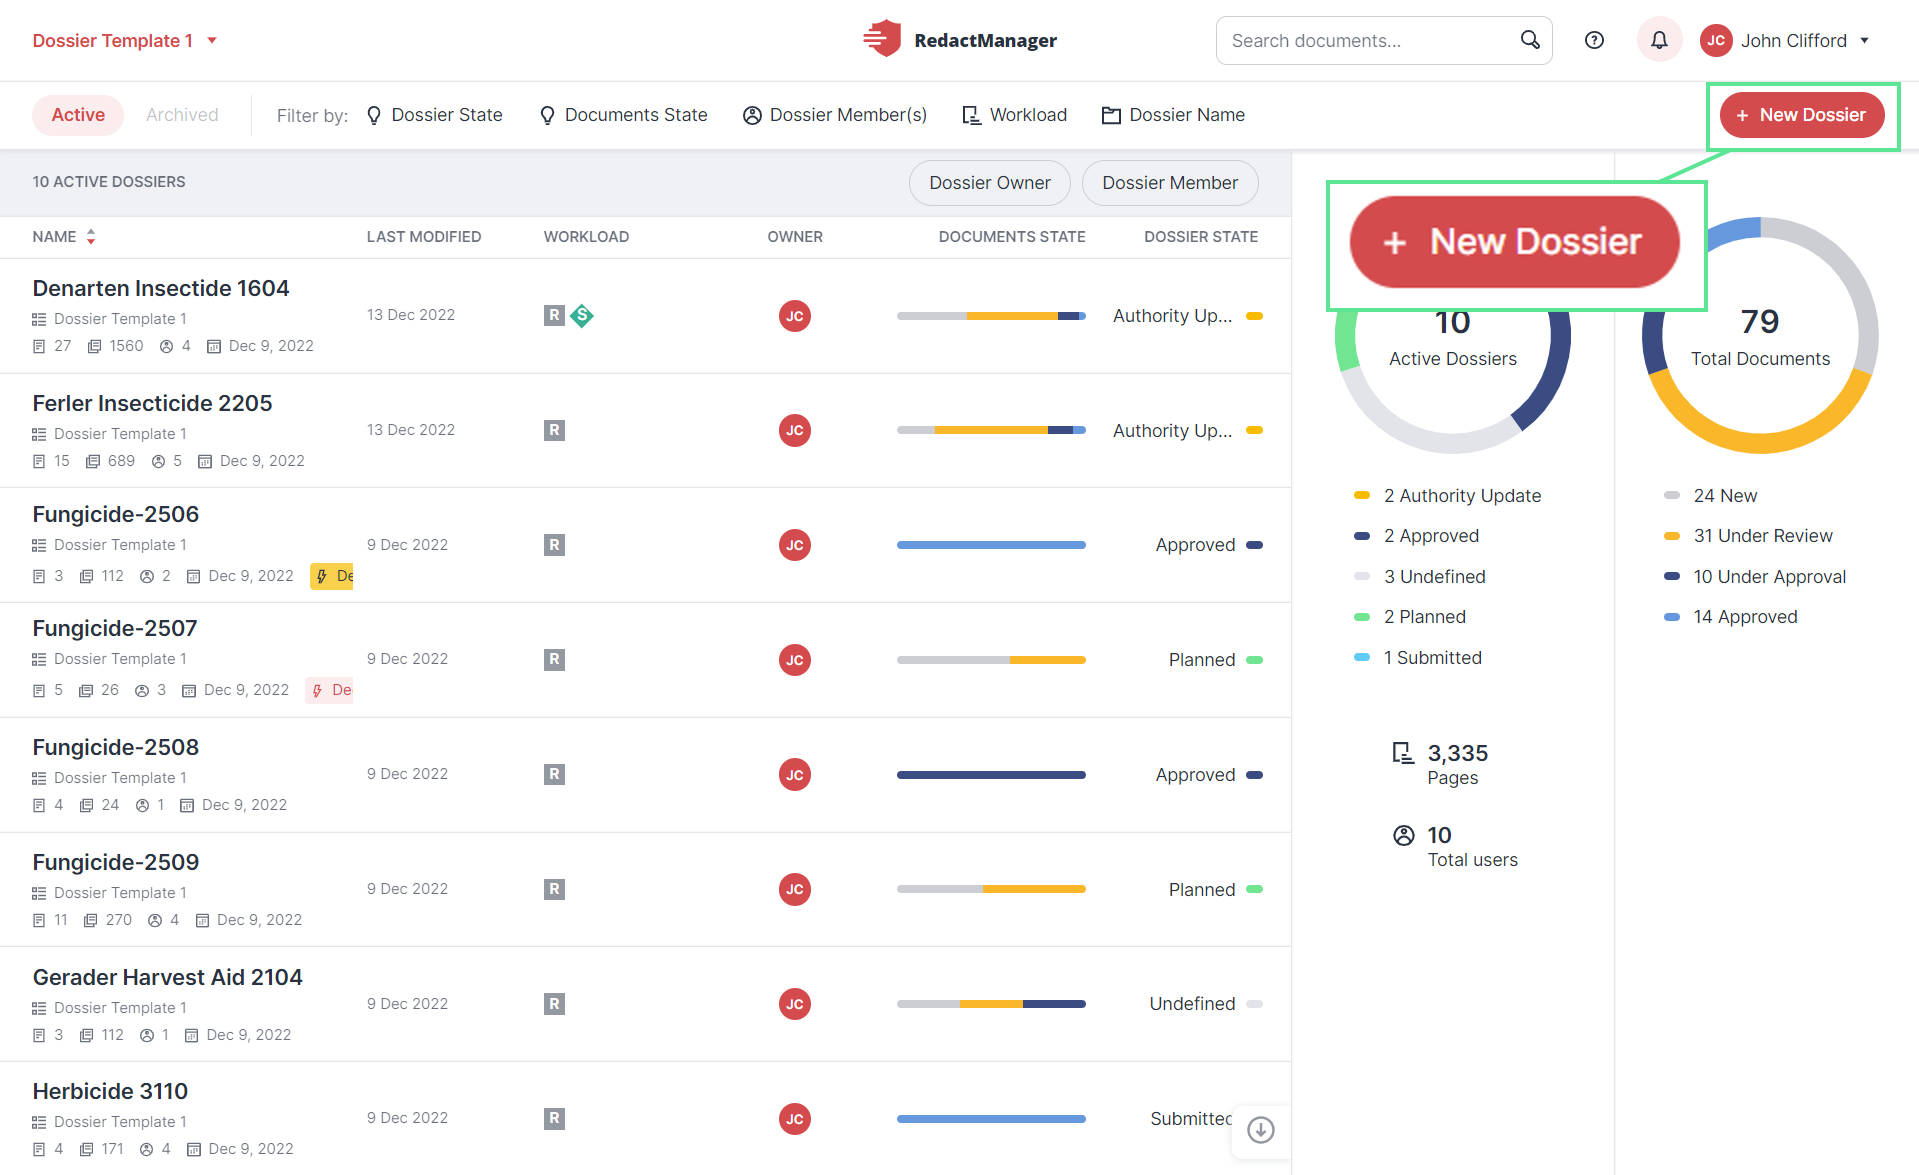Focus the Search documents input field
Image resolution: width=1919 pixels, height=1175 pixels.
(x=1384, y=40)
